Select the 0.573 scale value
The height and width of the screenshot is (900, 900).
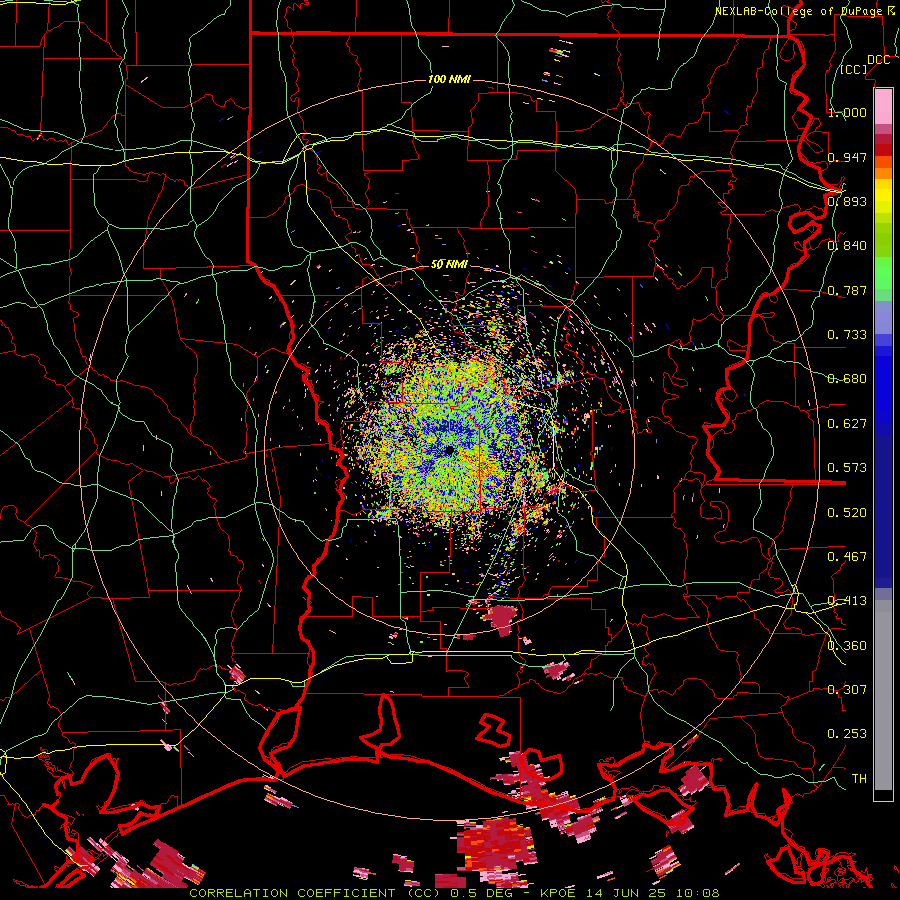847,467
